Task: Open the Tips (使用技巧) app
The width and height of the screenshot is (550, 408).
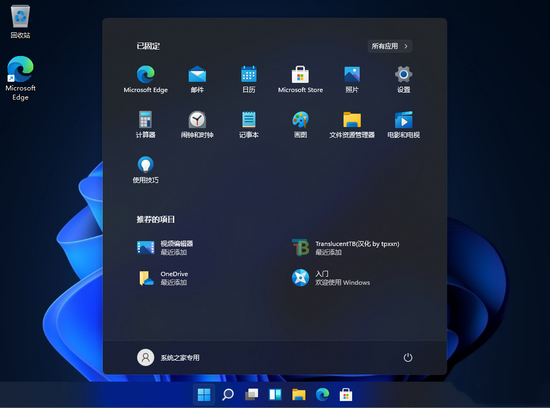Action: [146, 169]
